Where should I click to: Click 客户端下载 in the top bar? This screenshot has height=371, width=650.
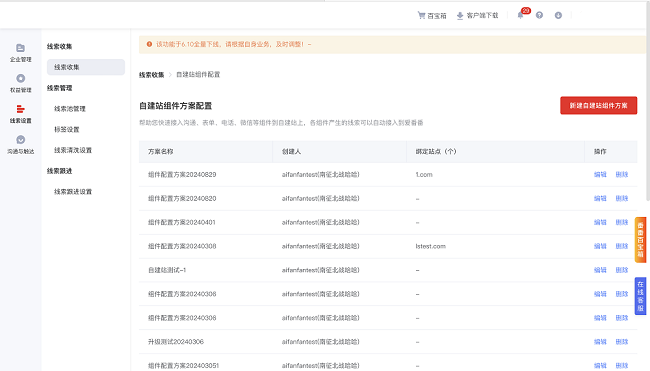click(477, 16)
